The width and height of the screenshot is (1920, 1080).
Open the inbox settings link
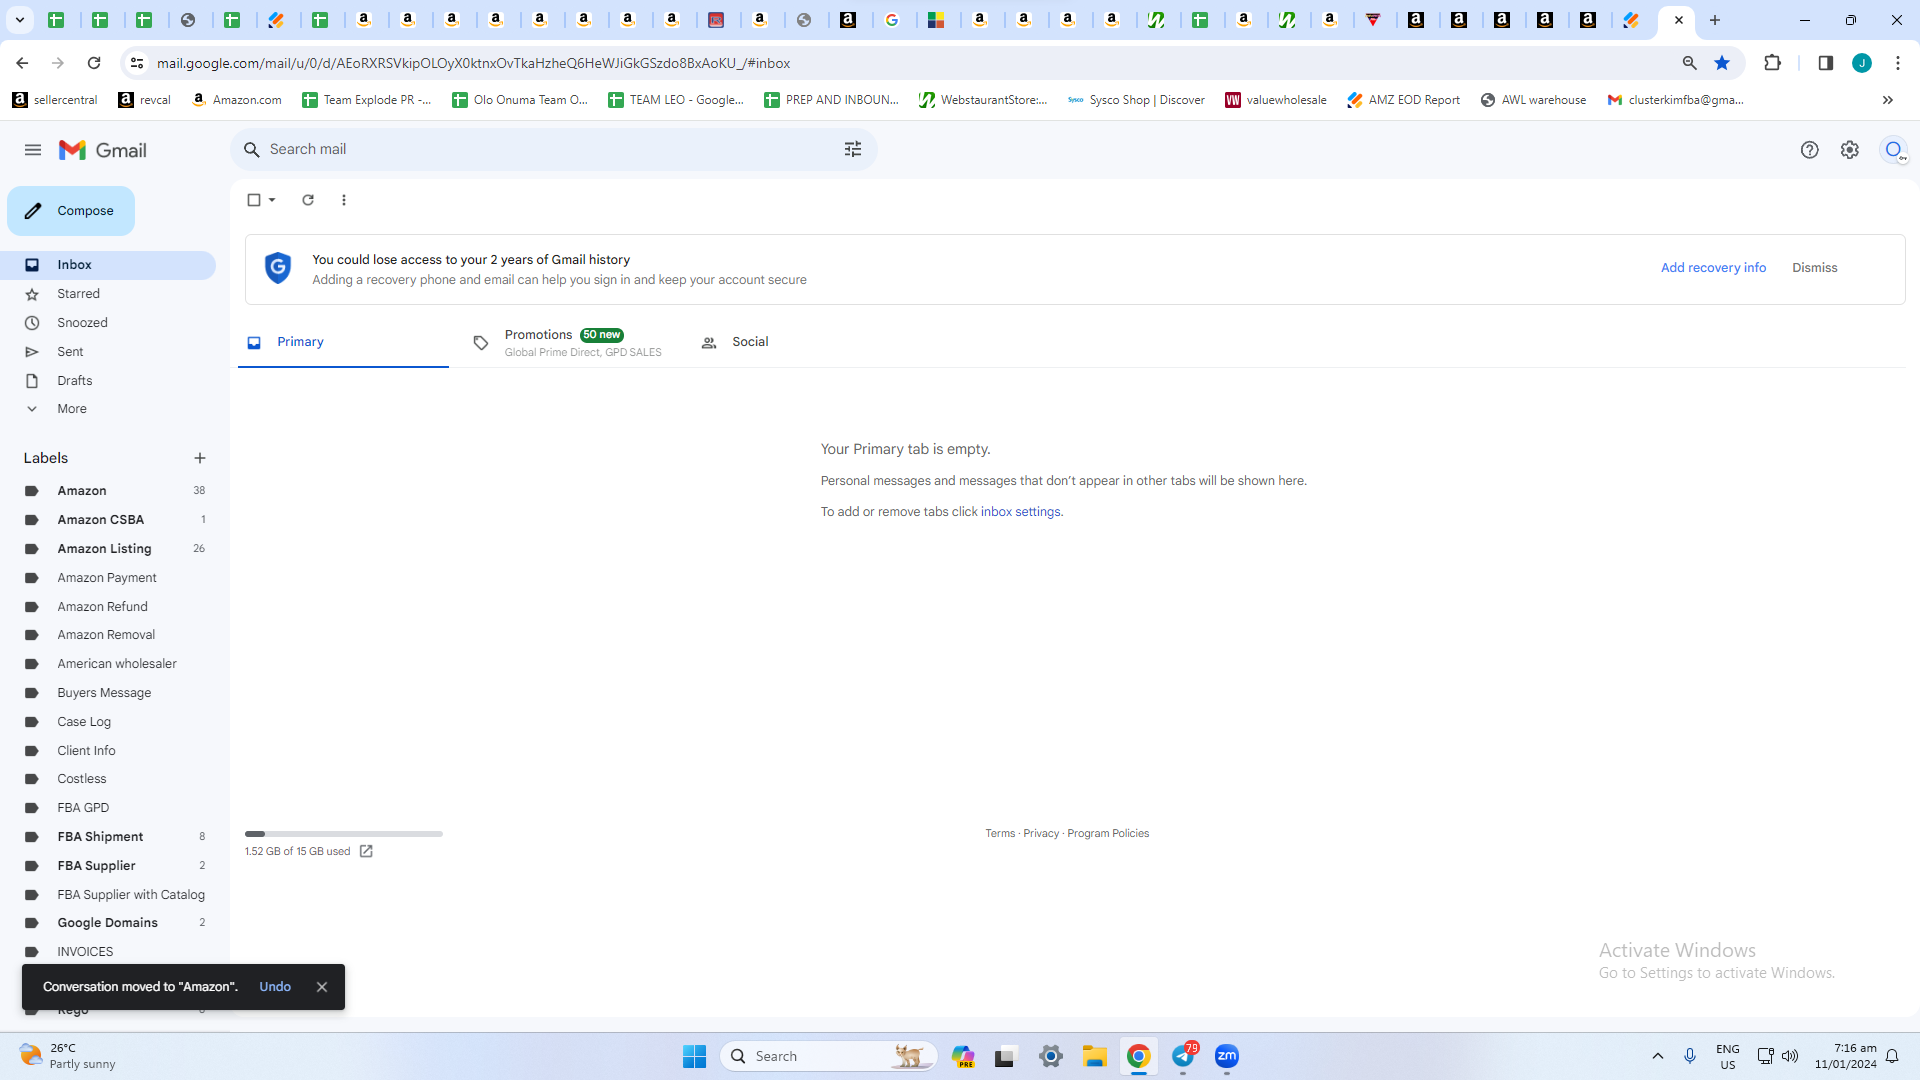click(1020, 512)
